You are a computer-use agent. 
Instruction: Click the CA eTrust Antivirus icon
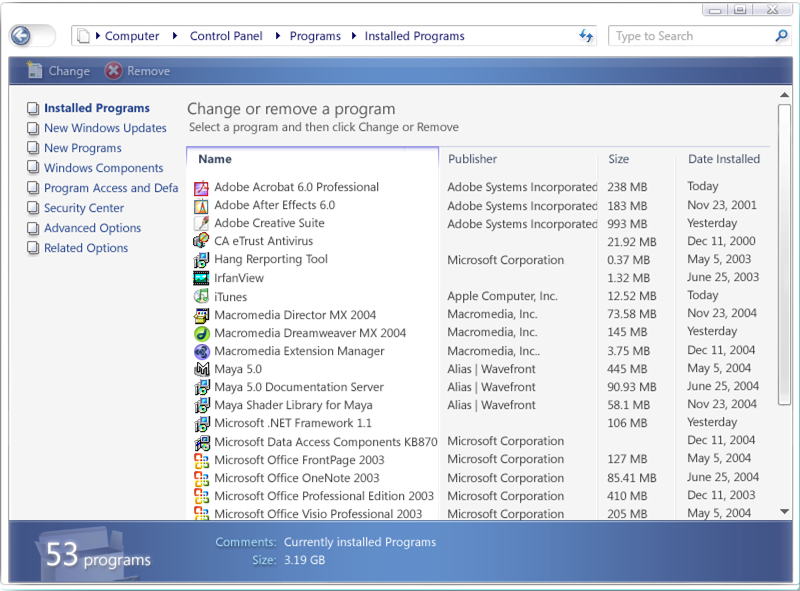[201, 242]
